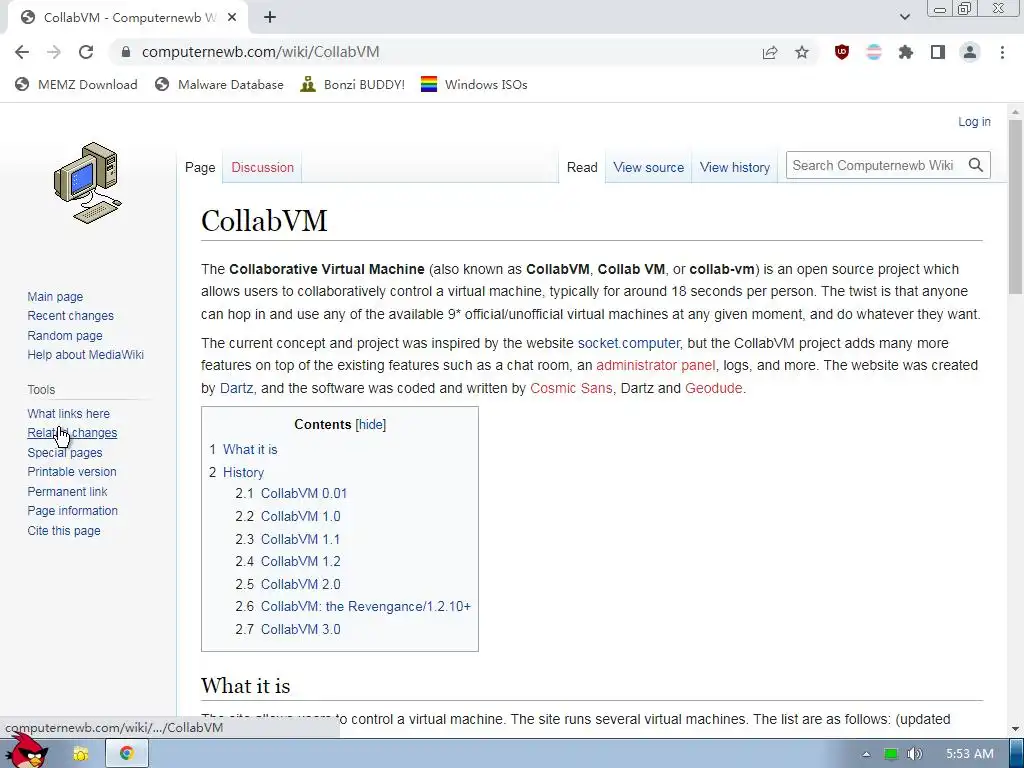Open the Windows ISOs bookmark

point(474,84)
